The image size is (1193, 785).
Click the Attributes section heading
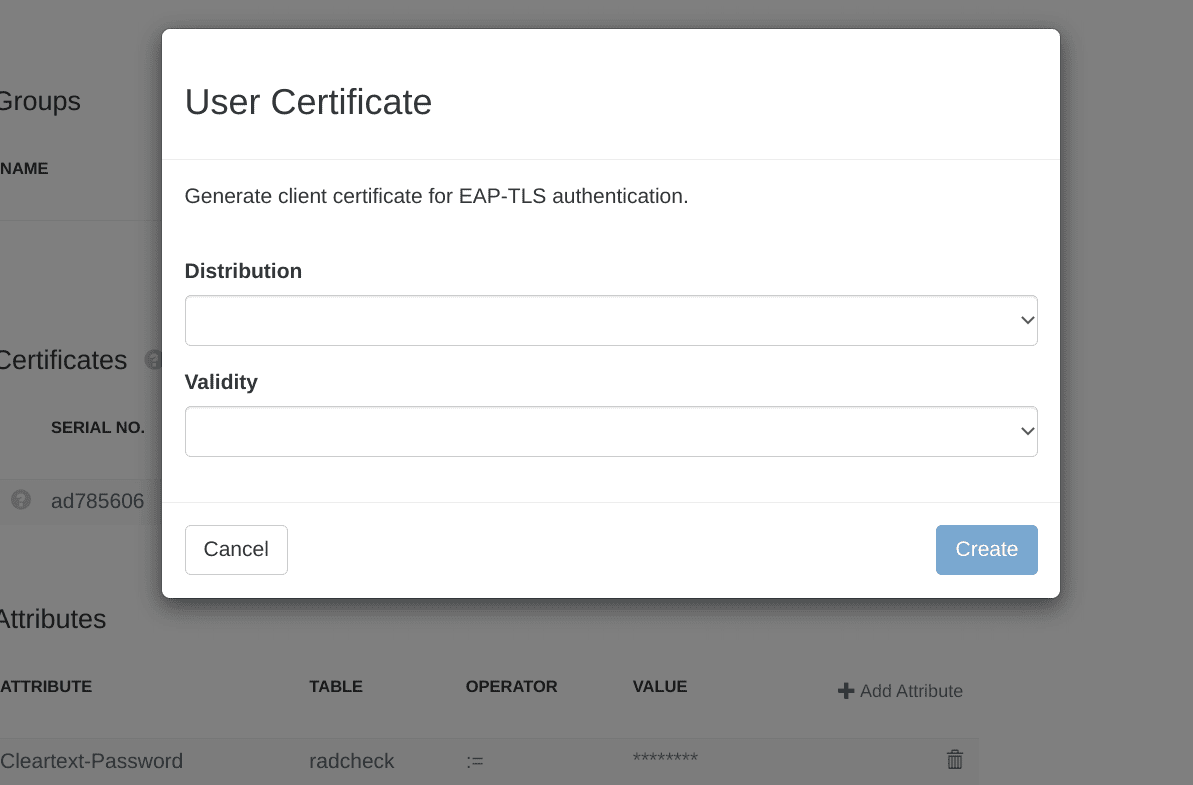point(52,618)
